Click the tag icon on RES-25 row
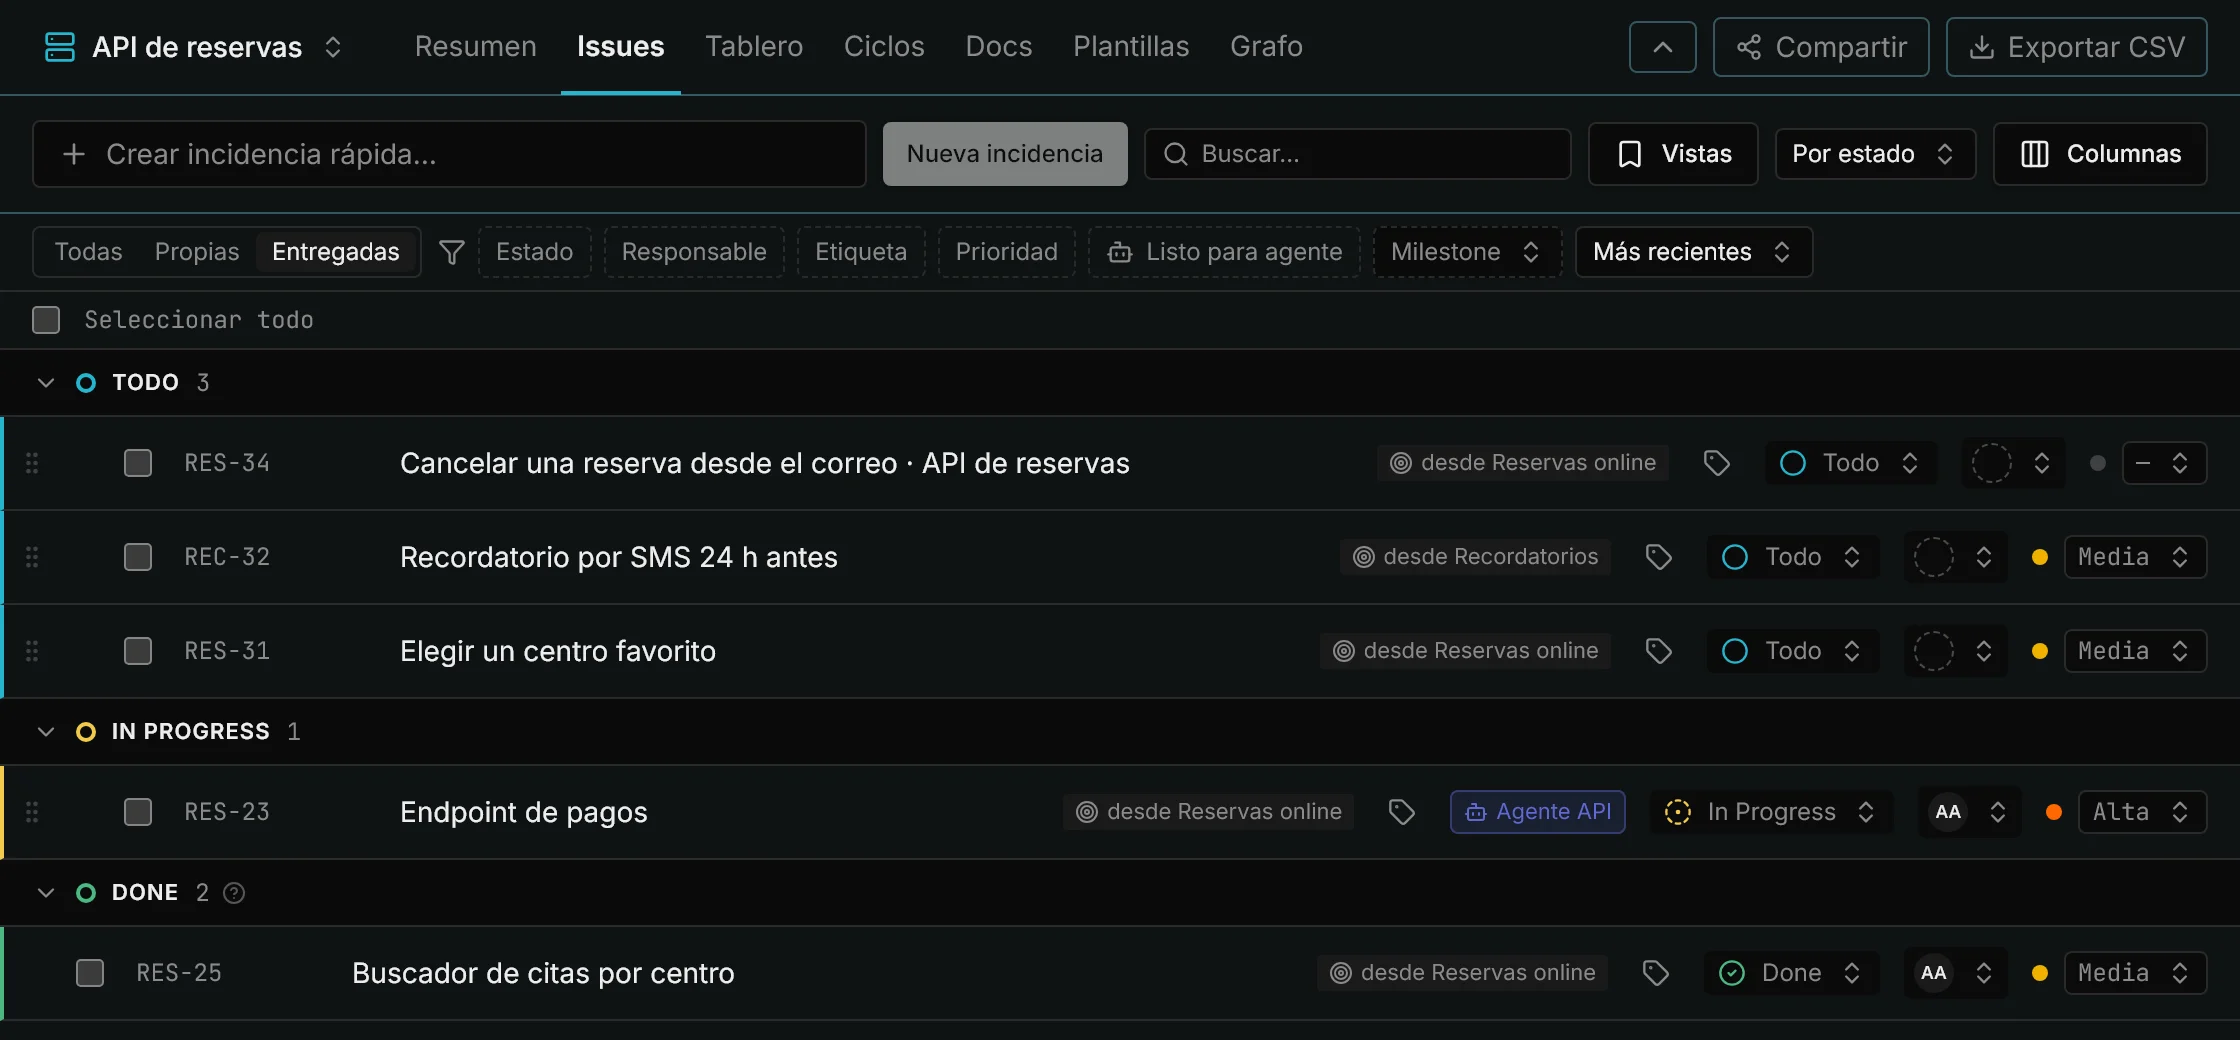 pyautogui.click(x=1656, y=973)
